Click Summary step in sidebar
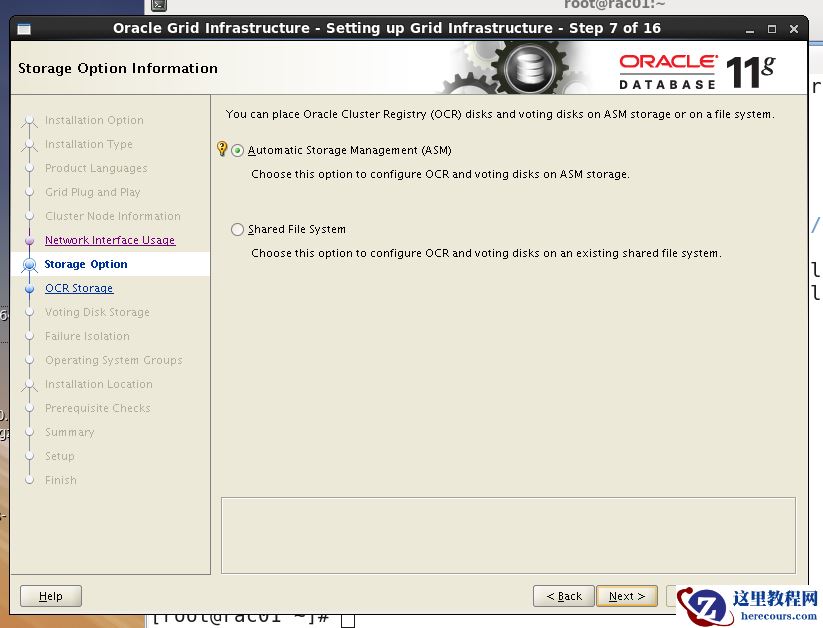Image resolution: width=823 pixels, height=628 pixels. pyautogui.click(x=69, y=432)
